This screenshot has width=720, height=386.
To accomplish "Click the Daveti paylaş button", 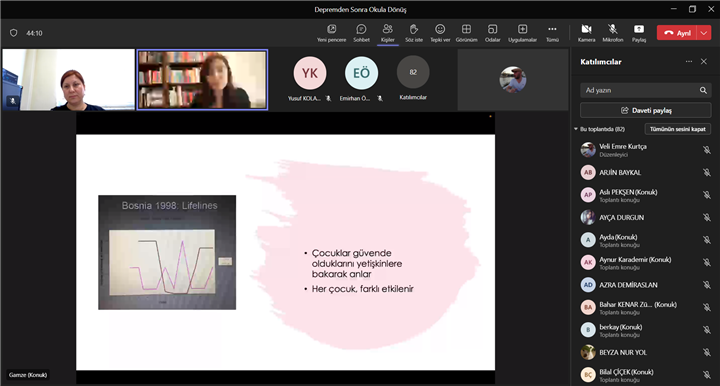I will click(x=646, y=110).
